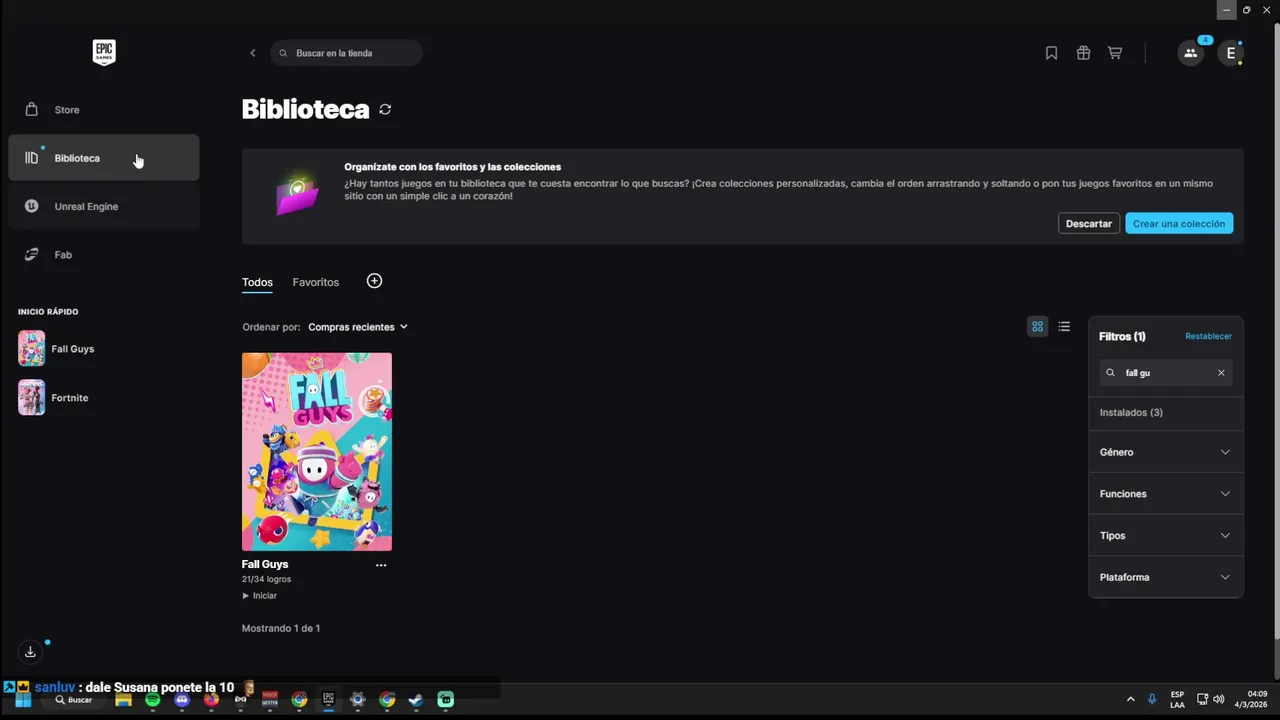The image size is (1280, 720).
Task: Open the gift redeem icon
Action: click(1083, 53)
